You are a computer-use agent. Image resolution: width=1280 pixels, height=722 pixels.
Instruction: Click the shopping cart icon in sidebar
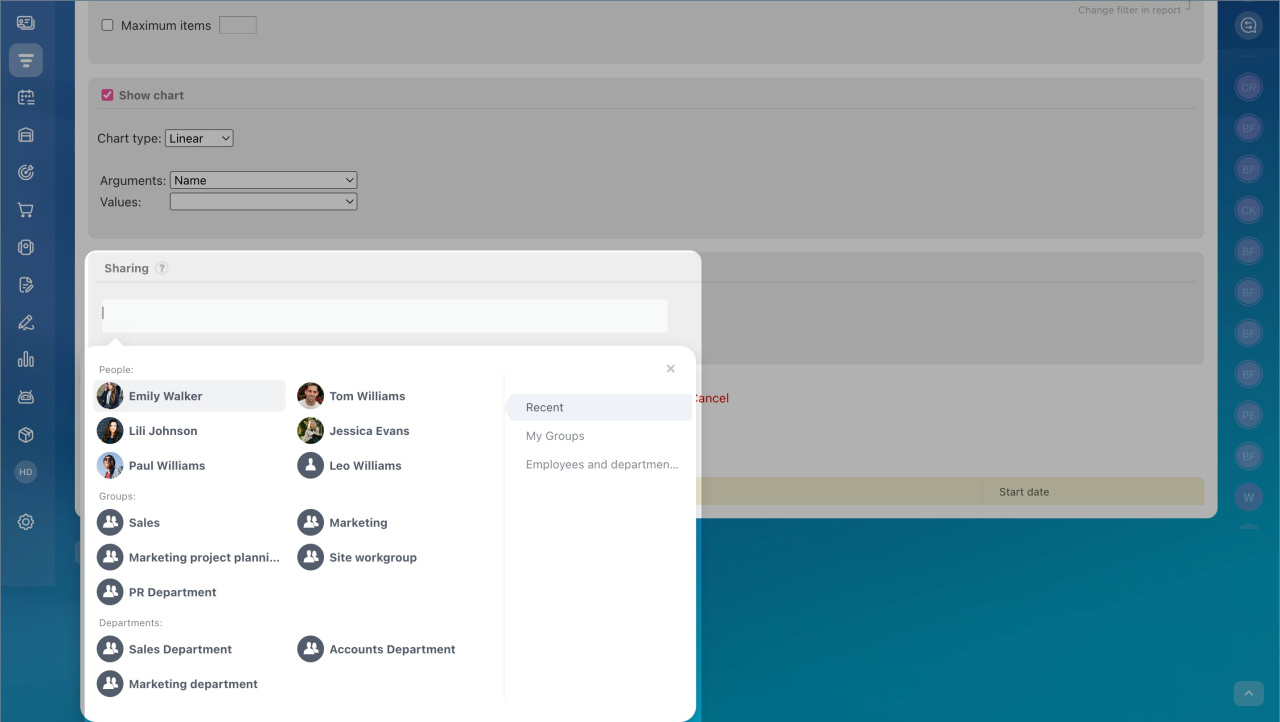tap(26, 210)
